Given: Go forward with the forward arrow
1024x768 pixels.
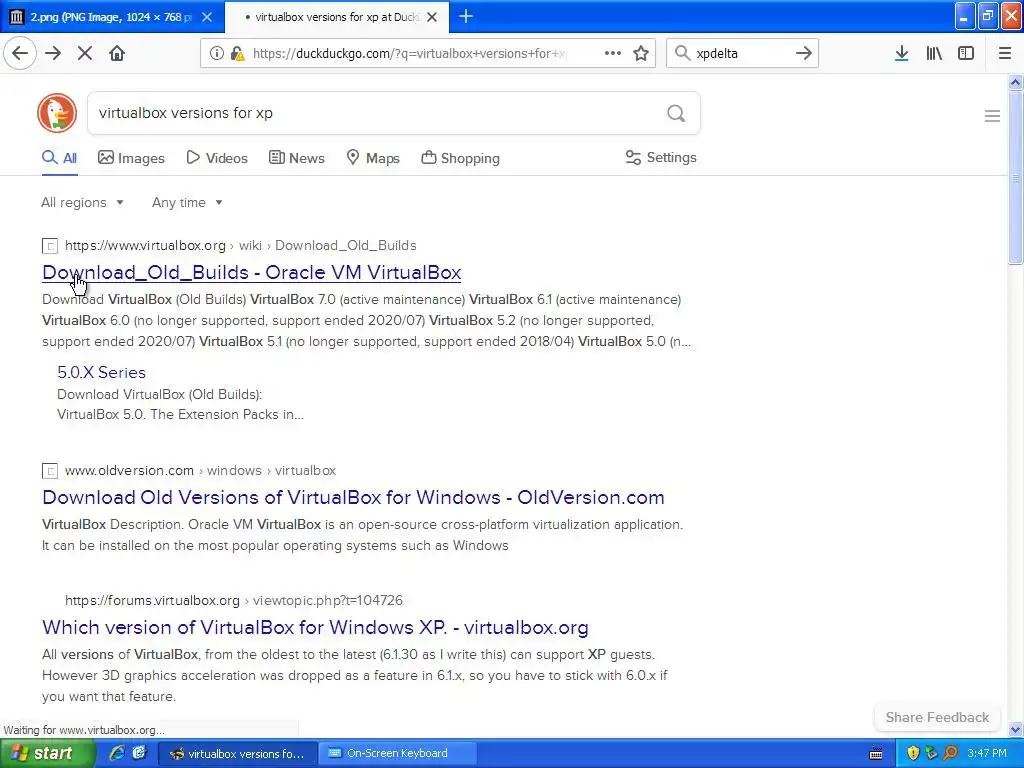Looking at the screenshot, I should 53,53.
